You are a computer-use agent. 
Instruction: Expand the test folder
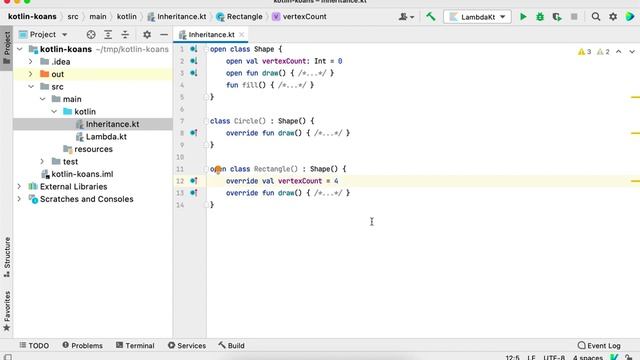point(42,162)
